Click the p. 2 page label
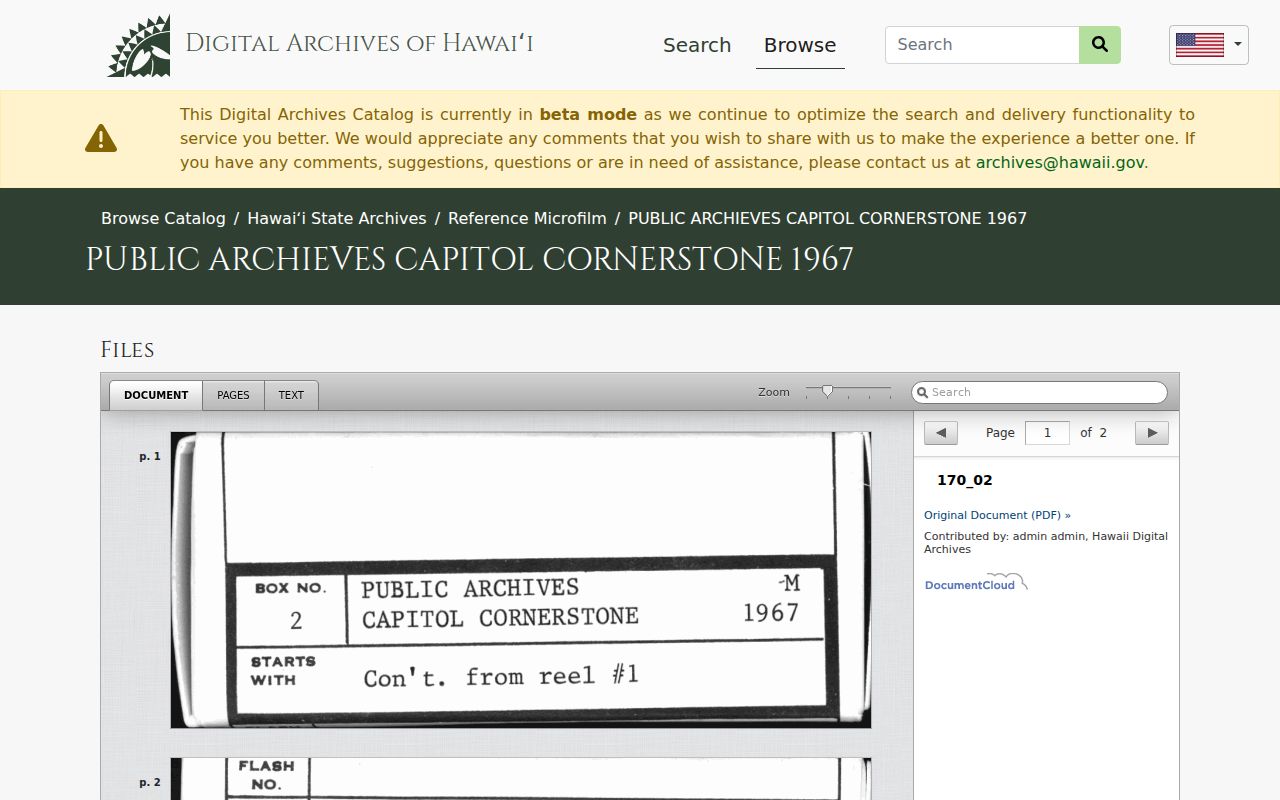Viewport: 1280px width, 800px height. click(x=150, y=782)
